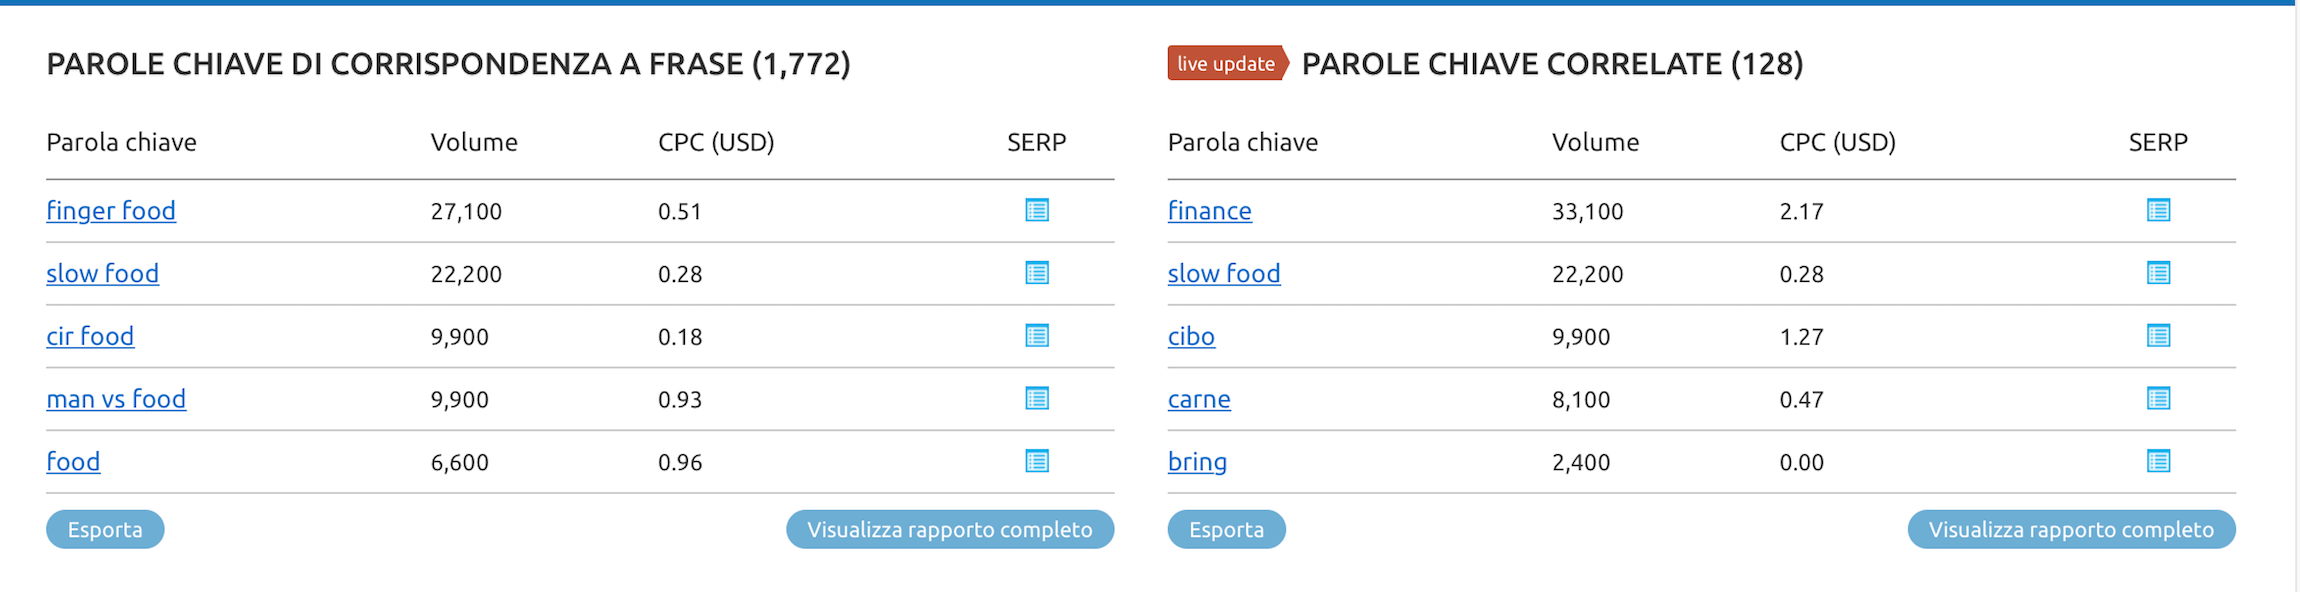Open the SERP icon for finance
Screen dimensions: 2300x592
(x=2159, y=211)
